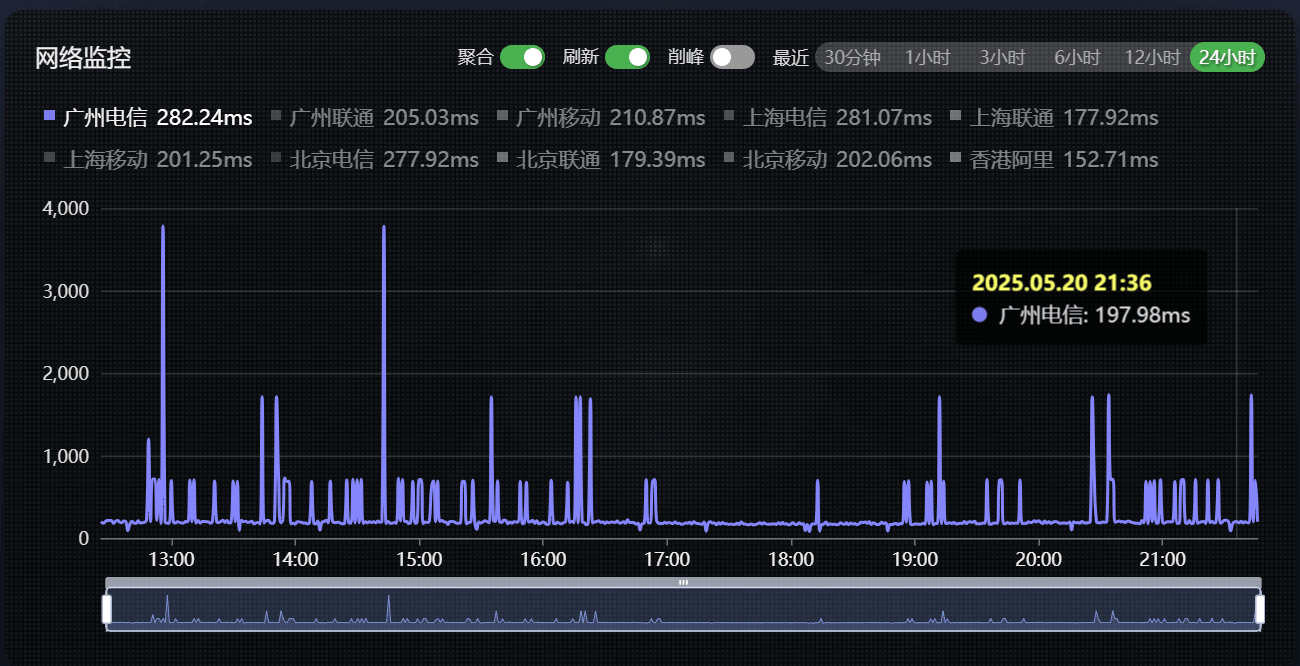
Task: Turn off the 聚合 toggle switch
Action: click(x=522, y=57)
